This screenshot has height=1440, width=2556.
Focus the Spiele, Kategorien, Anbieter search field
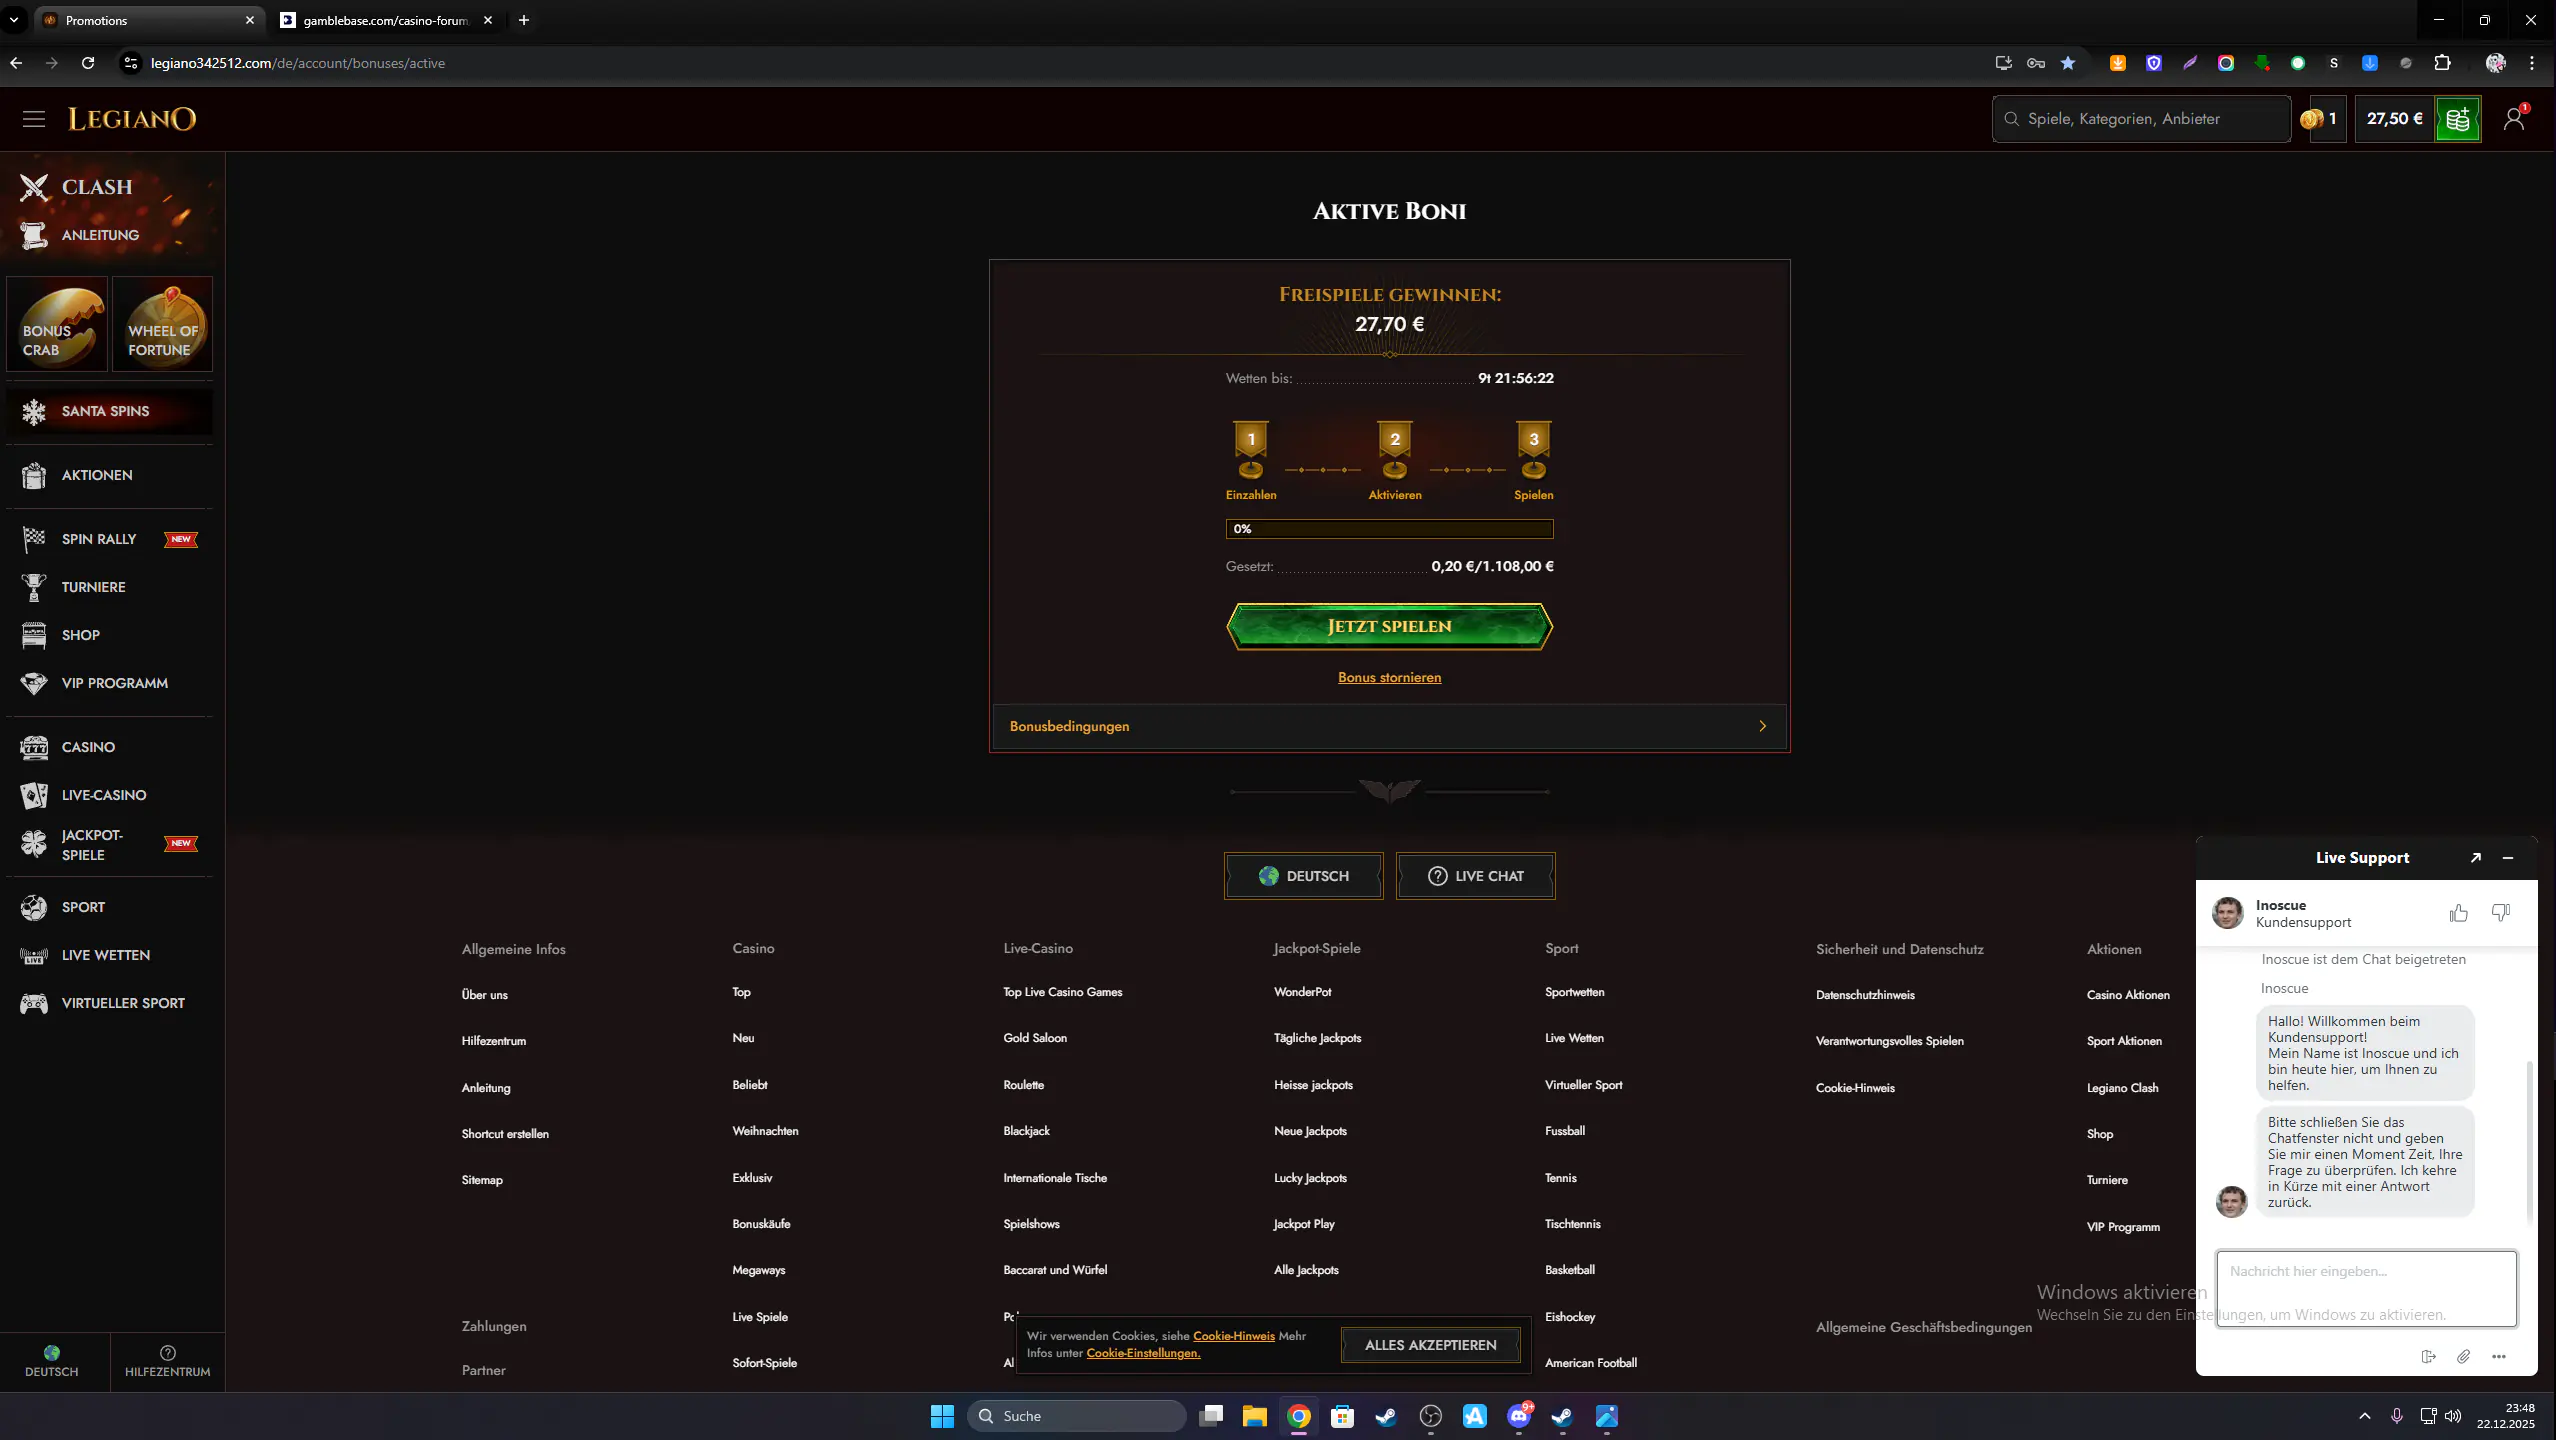pyautogui.click(x=2141, y=119)
